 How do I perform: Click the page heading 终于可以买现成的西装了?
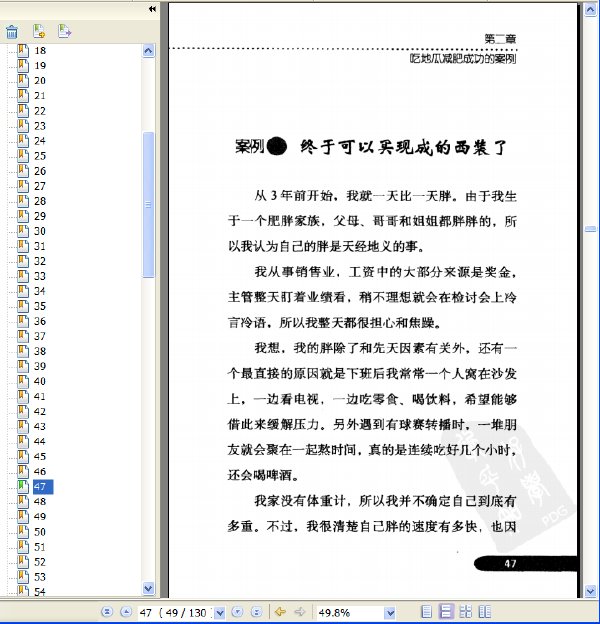click(x=404, y=147)
